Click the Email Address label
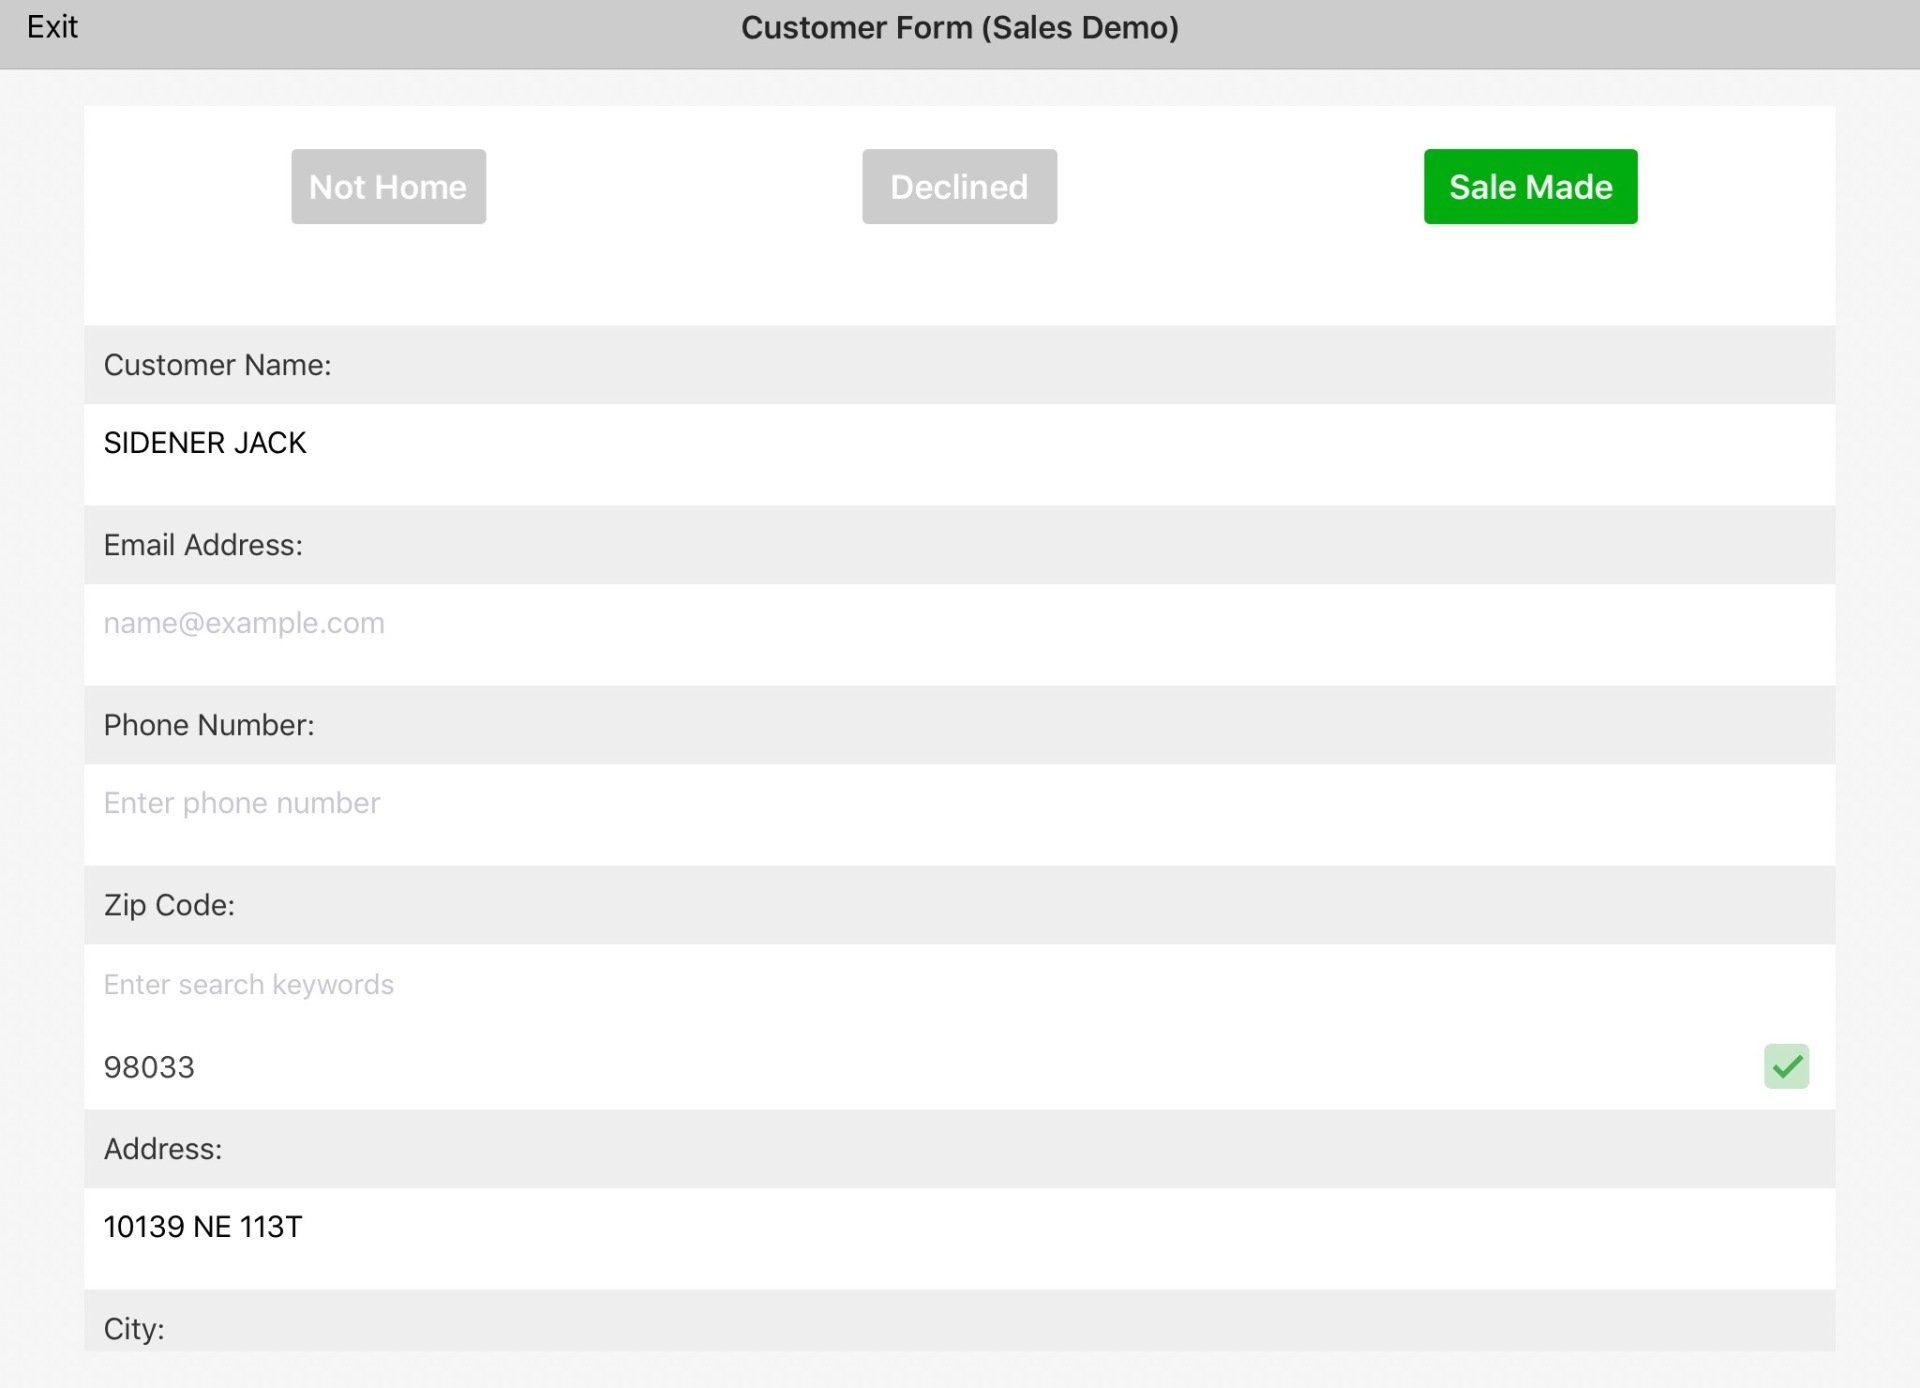The width and height of the screenshot is (1920, 1388). (x=203, y=545)
